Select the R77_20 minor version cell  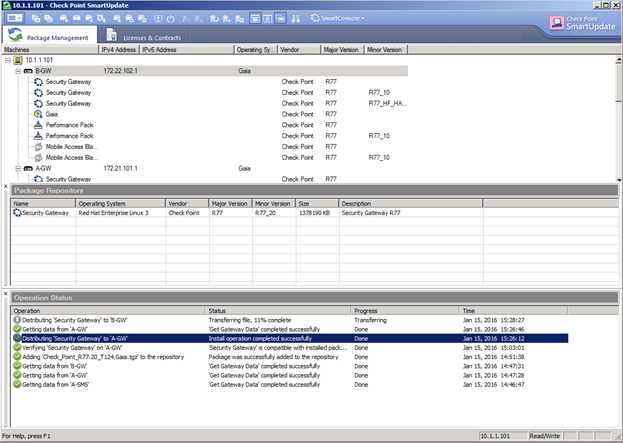[274, 213]
